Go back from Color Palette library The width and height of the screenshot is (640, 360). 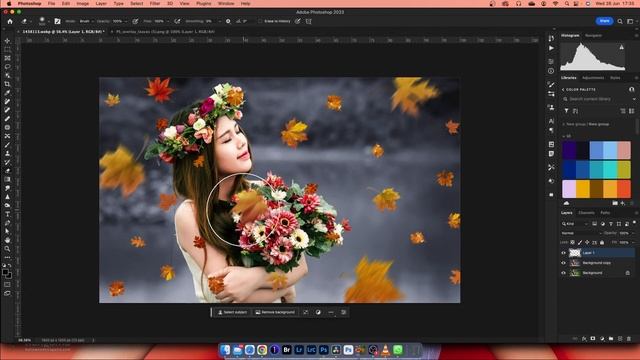click(x=563, y=89)
